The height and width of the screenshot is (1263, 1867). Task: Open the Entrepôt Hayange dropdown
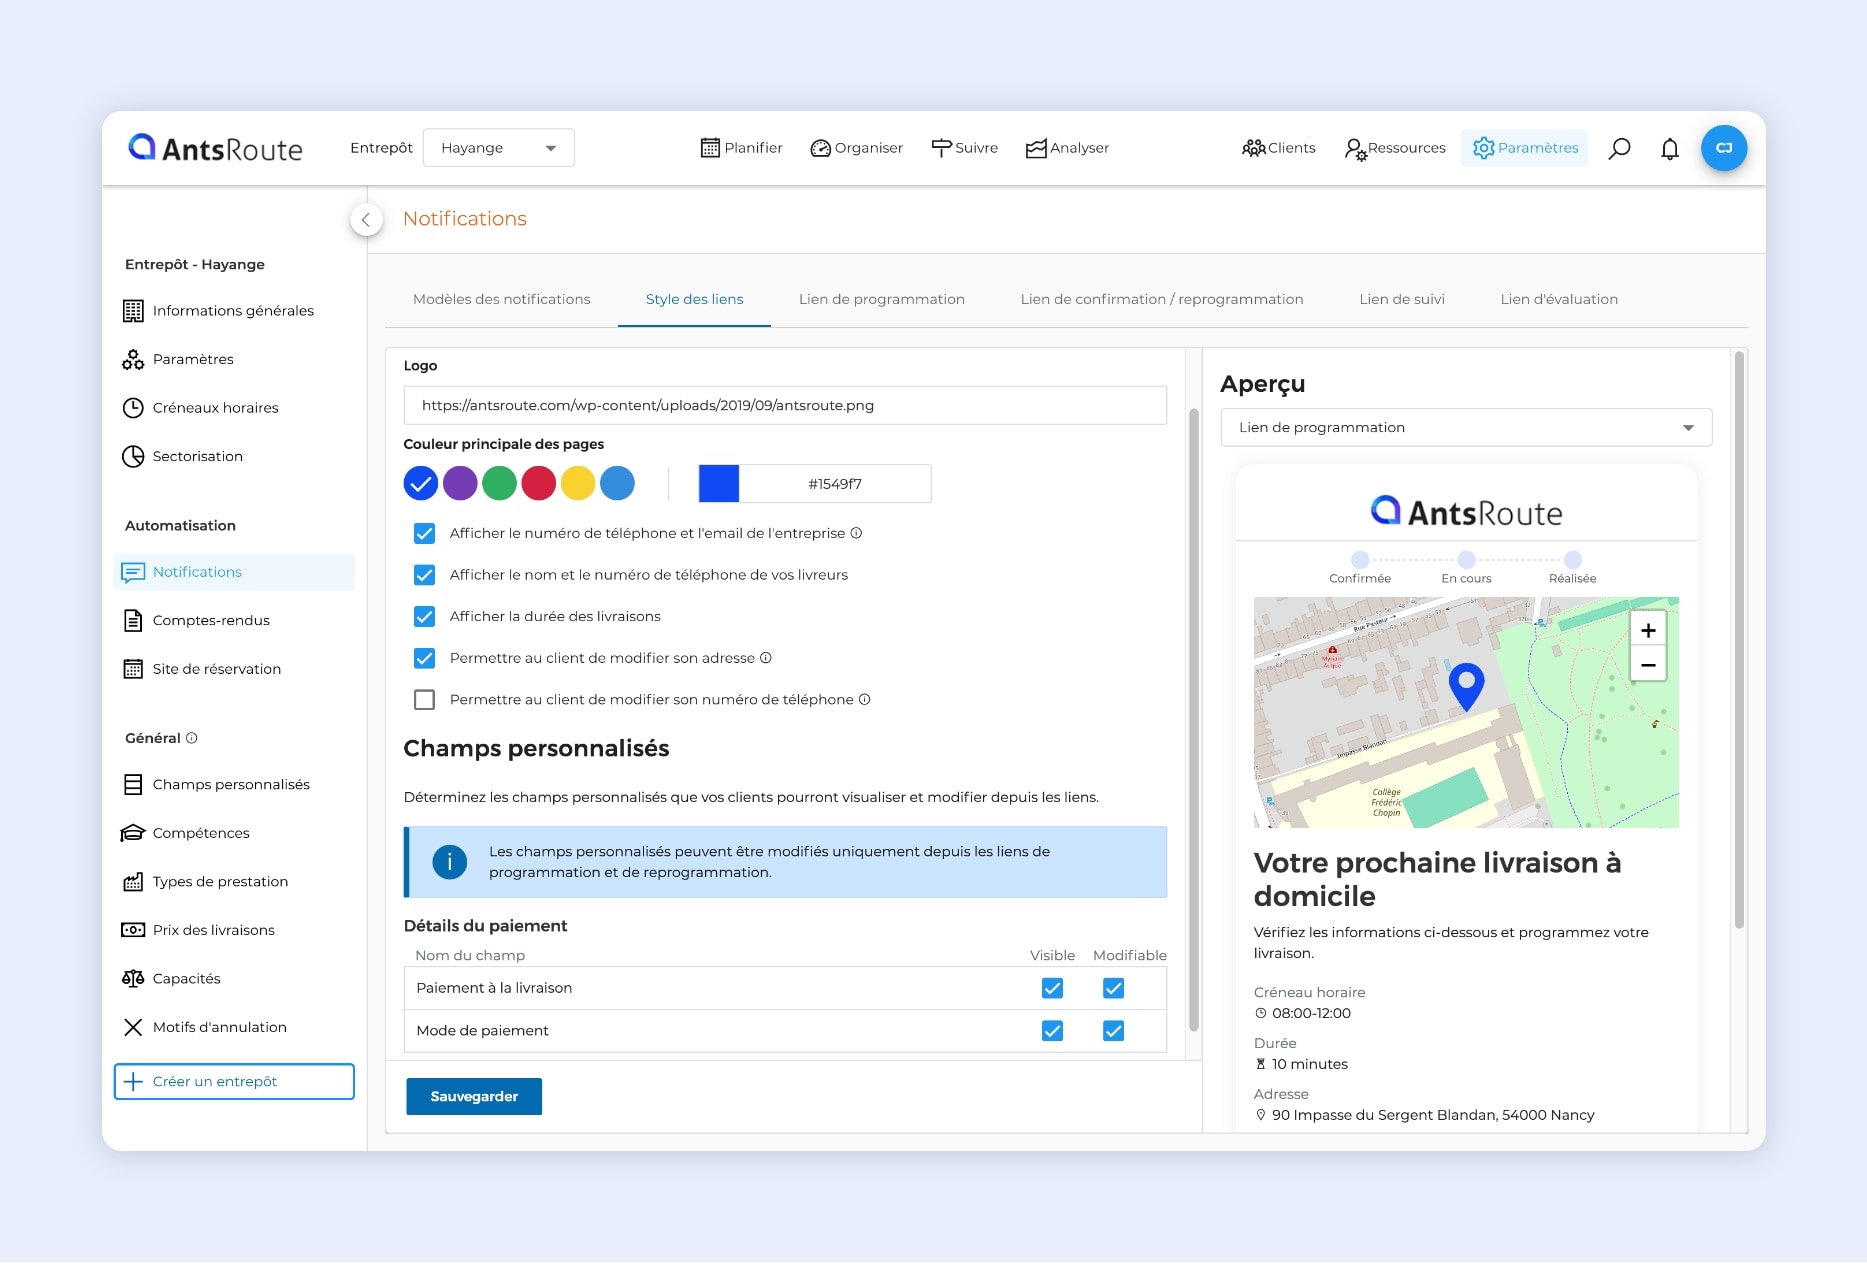pos(498,148)
